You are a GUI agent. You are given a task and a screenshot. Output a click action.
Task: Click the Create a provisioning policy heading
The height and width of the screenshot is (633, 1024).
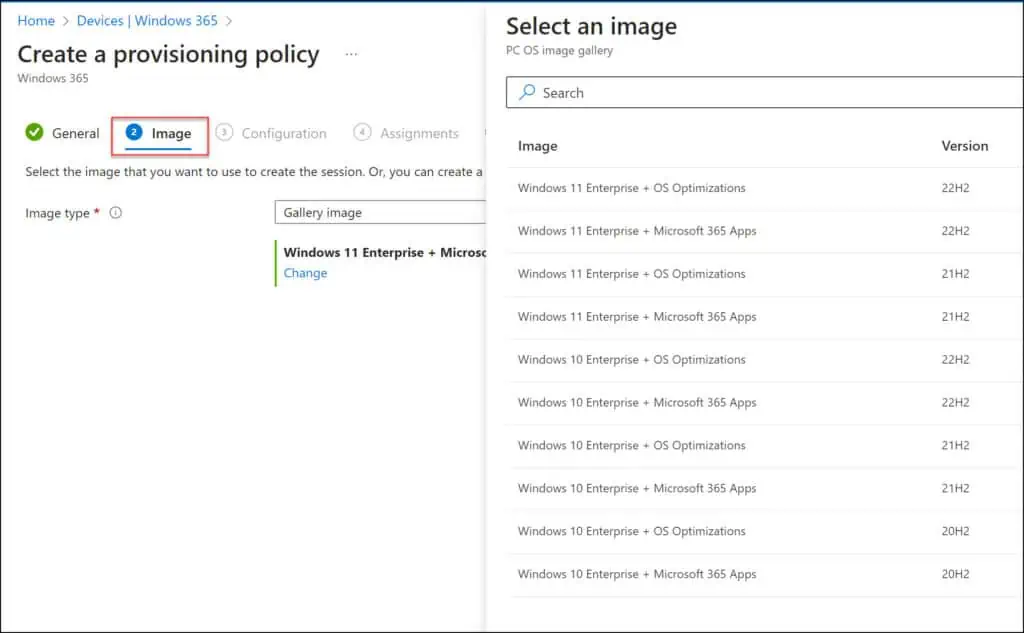[x=168, y=54]
